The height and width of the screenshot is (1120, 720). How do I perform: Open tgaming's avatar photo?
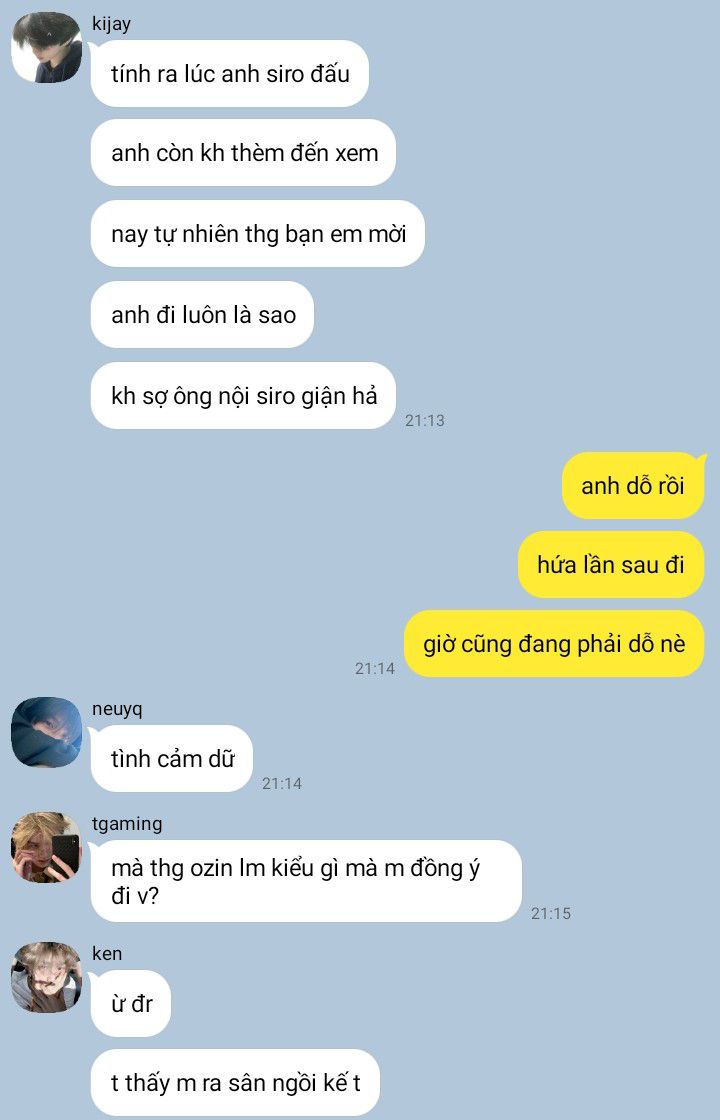46,847
